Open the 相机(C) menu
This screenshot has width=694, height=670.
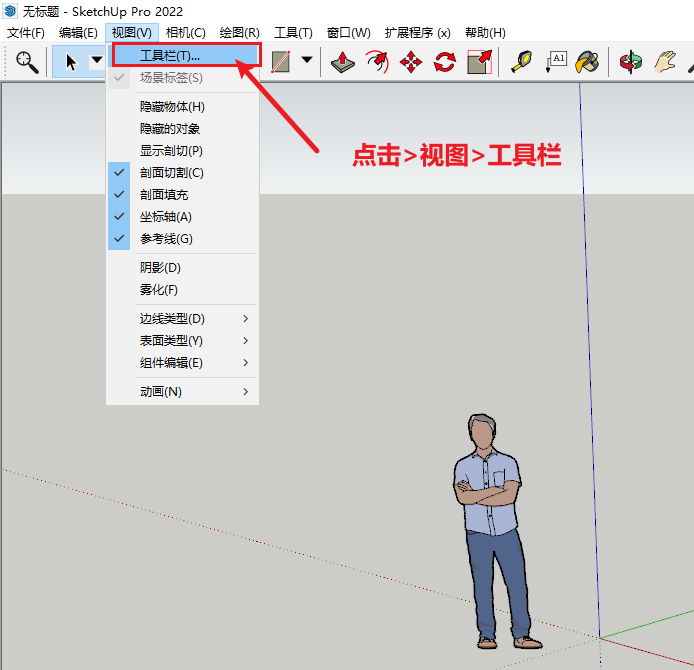pyautogui.click(x=185, y=33)
